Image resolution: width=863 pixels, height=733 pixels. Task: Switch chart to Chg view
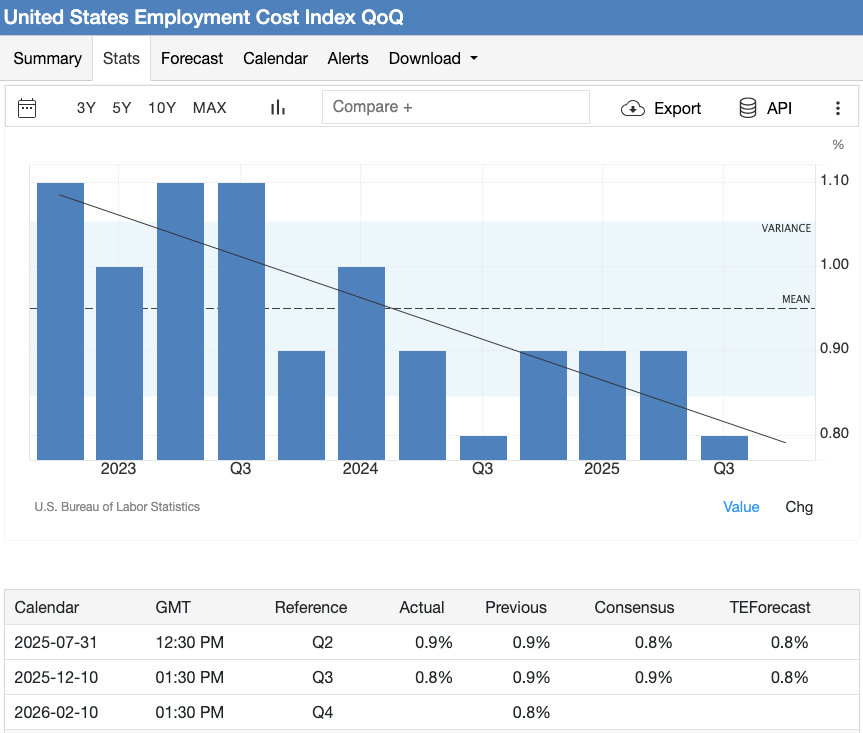point(799,507)
